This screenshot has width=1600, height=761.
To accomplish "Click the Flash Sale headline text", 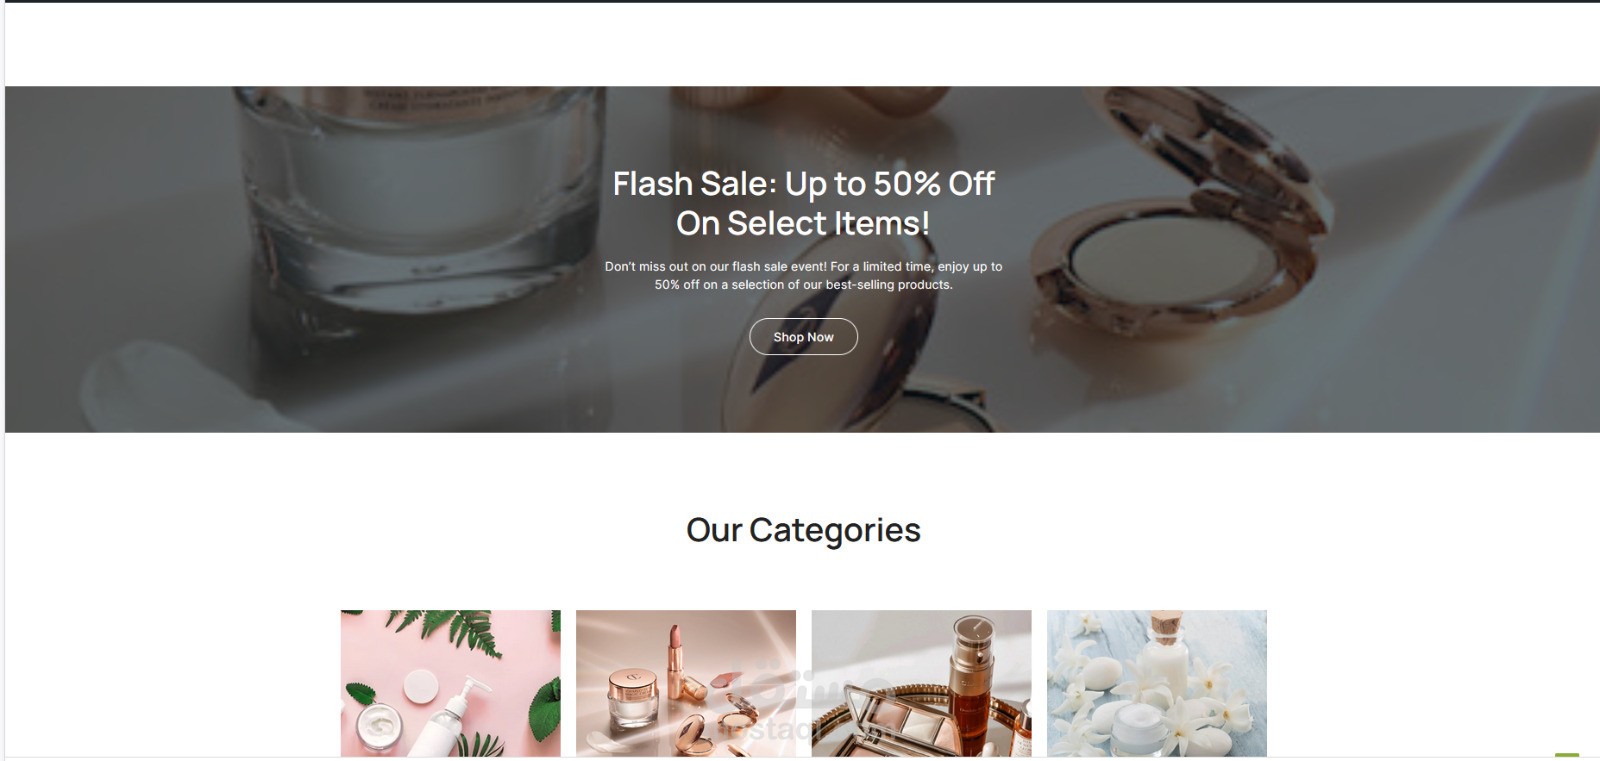I will pos(803,203).
